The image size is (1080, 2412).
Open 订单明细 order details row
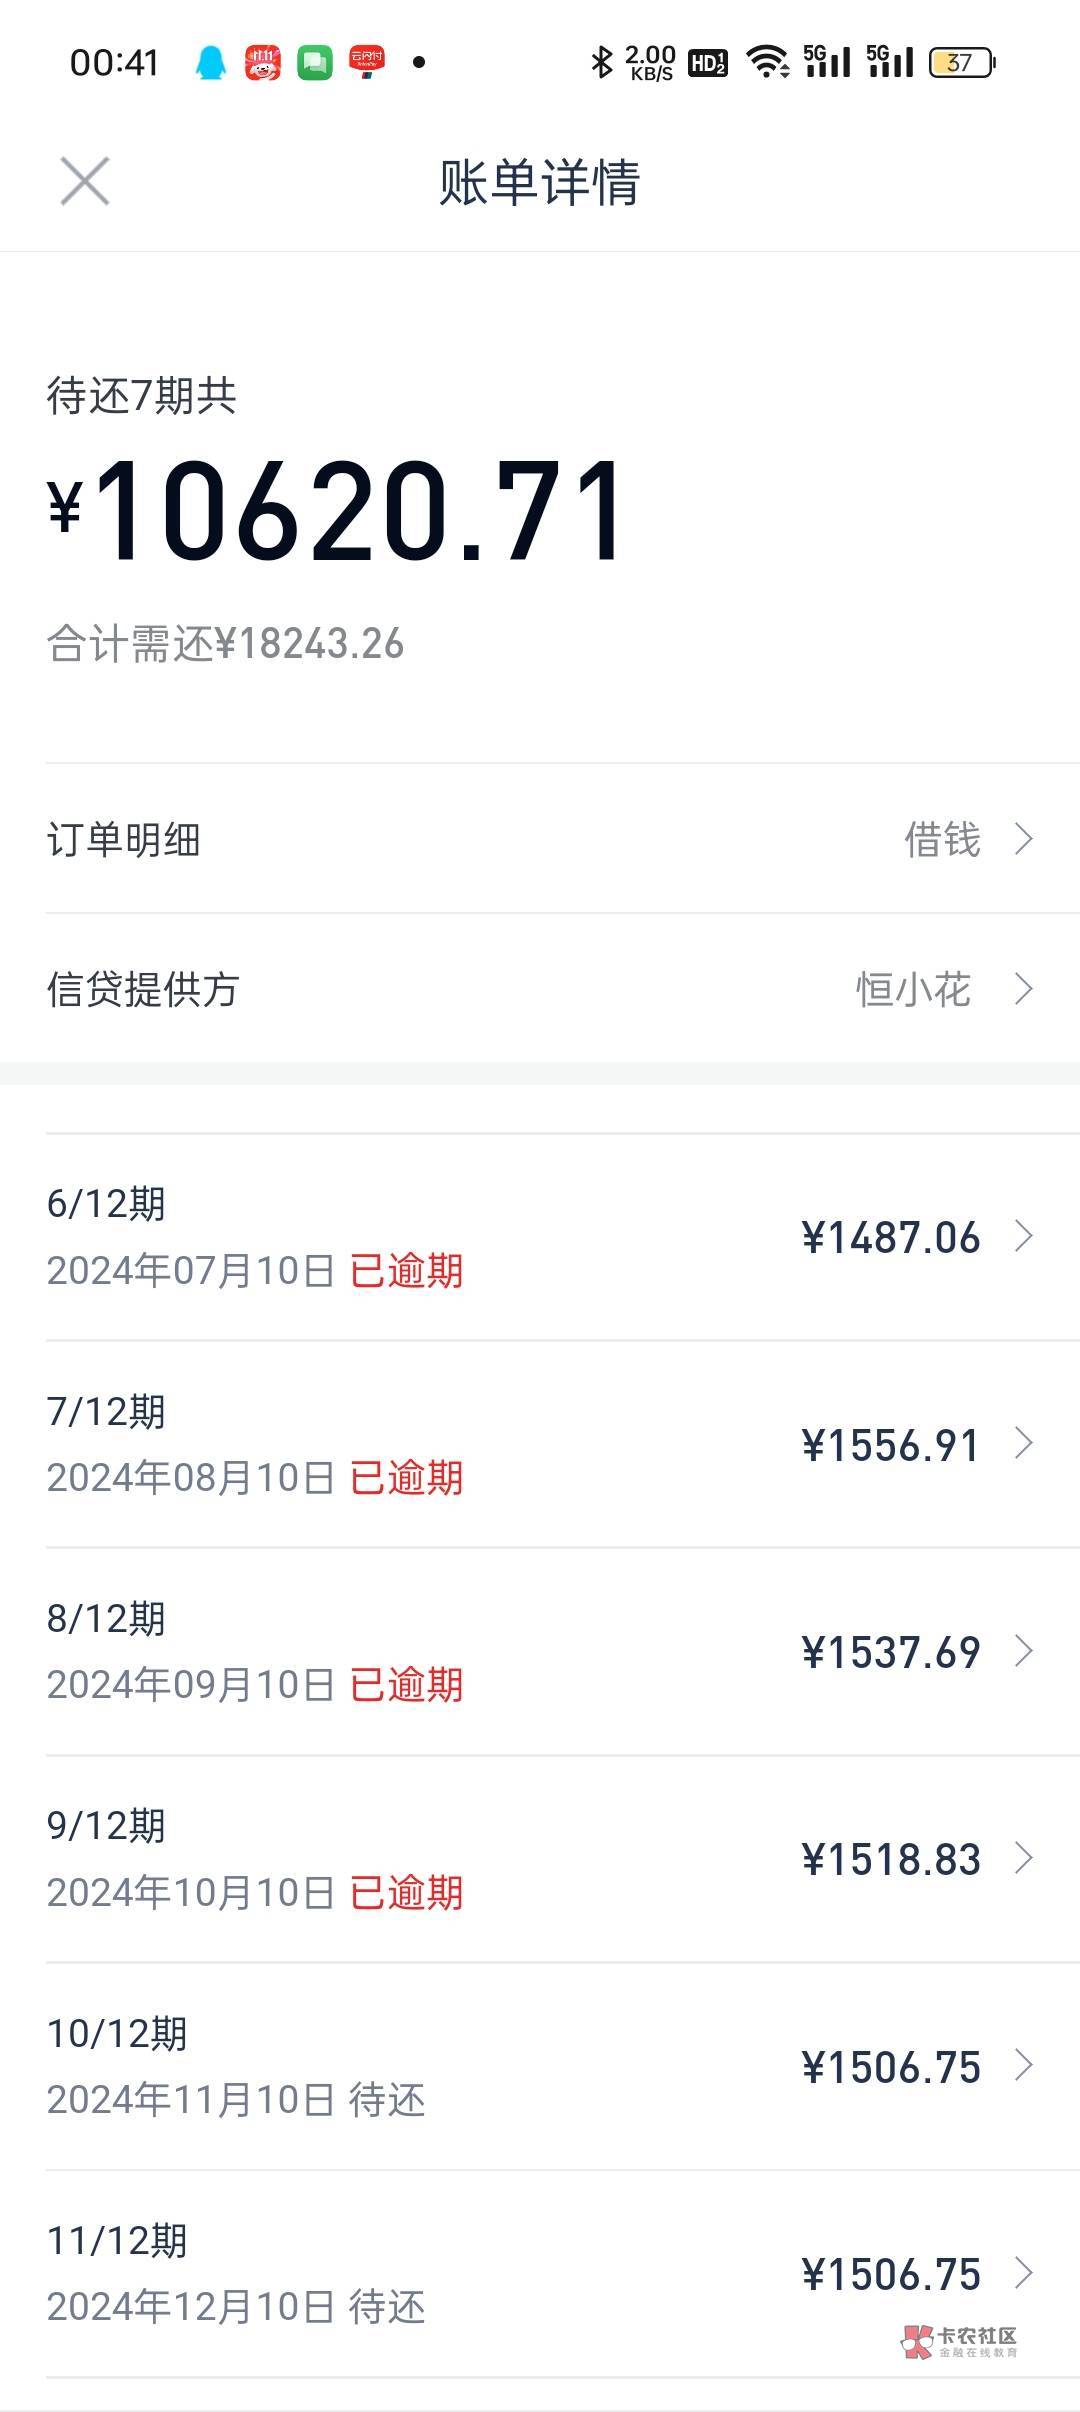click(540, 839)
